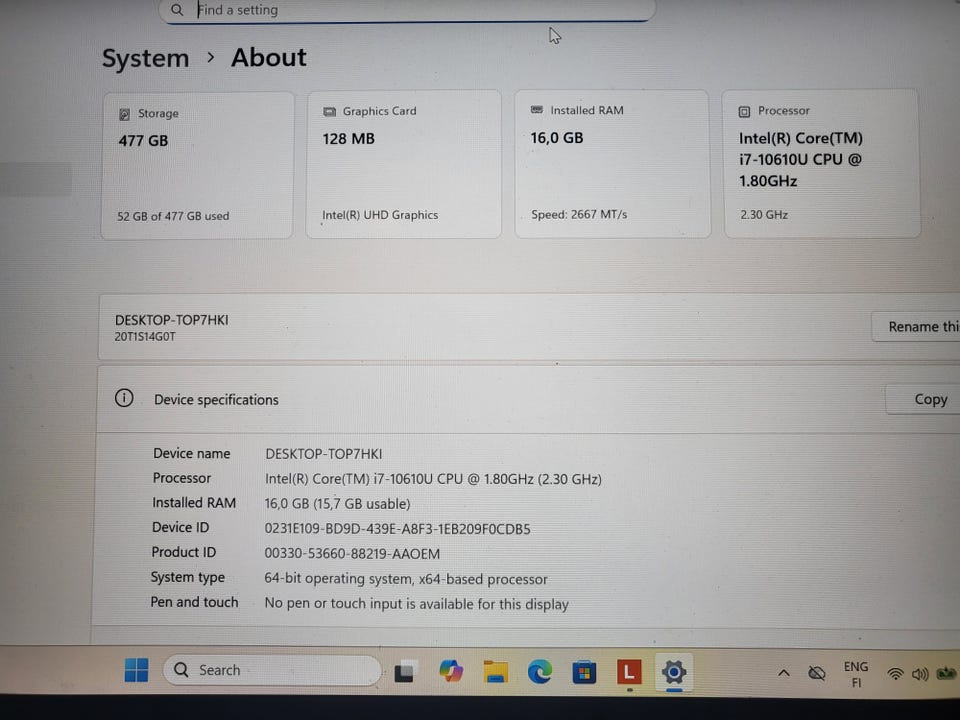Click the taskbar Search box
Image resolution: width=960 pixels, height=720 pixels.
(x=272, y=670)
